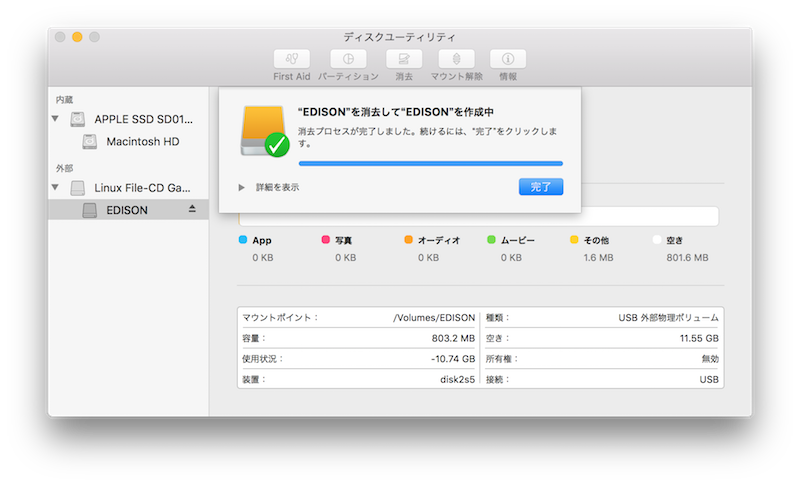This screenshot has width=800, height=485.
Task: Click the erase progress bar
Action: pyautogui.click(x=430, y=163)
